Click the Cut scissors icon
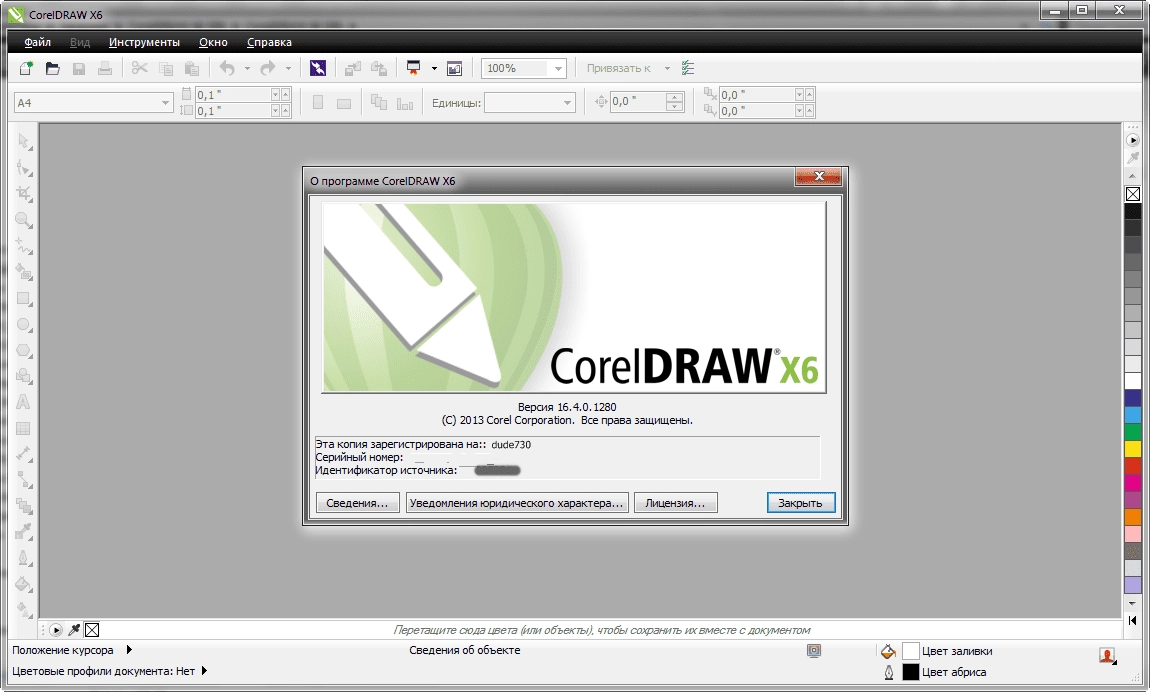 click(x=139, y=68)
